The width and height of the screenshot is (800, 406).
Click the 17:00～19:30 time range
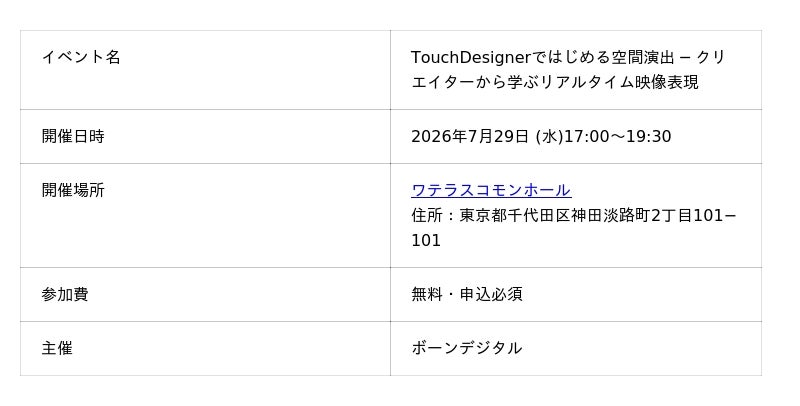[x=618, y=136]
